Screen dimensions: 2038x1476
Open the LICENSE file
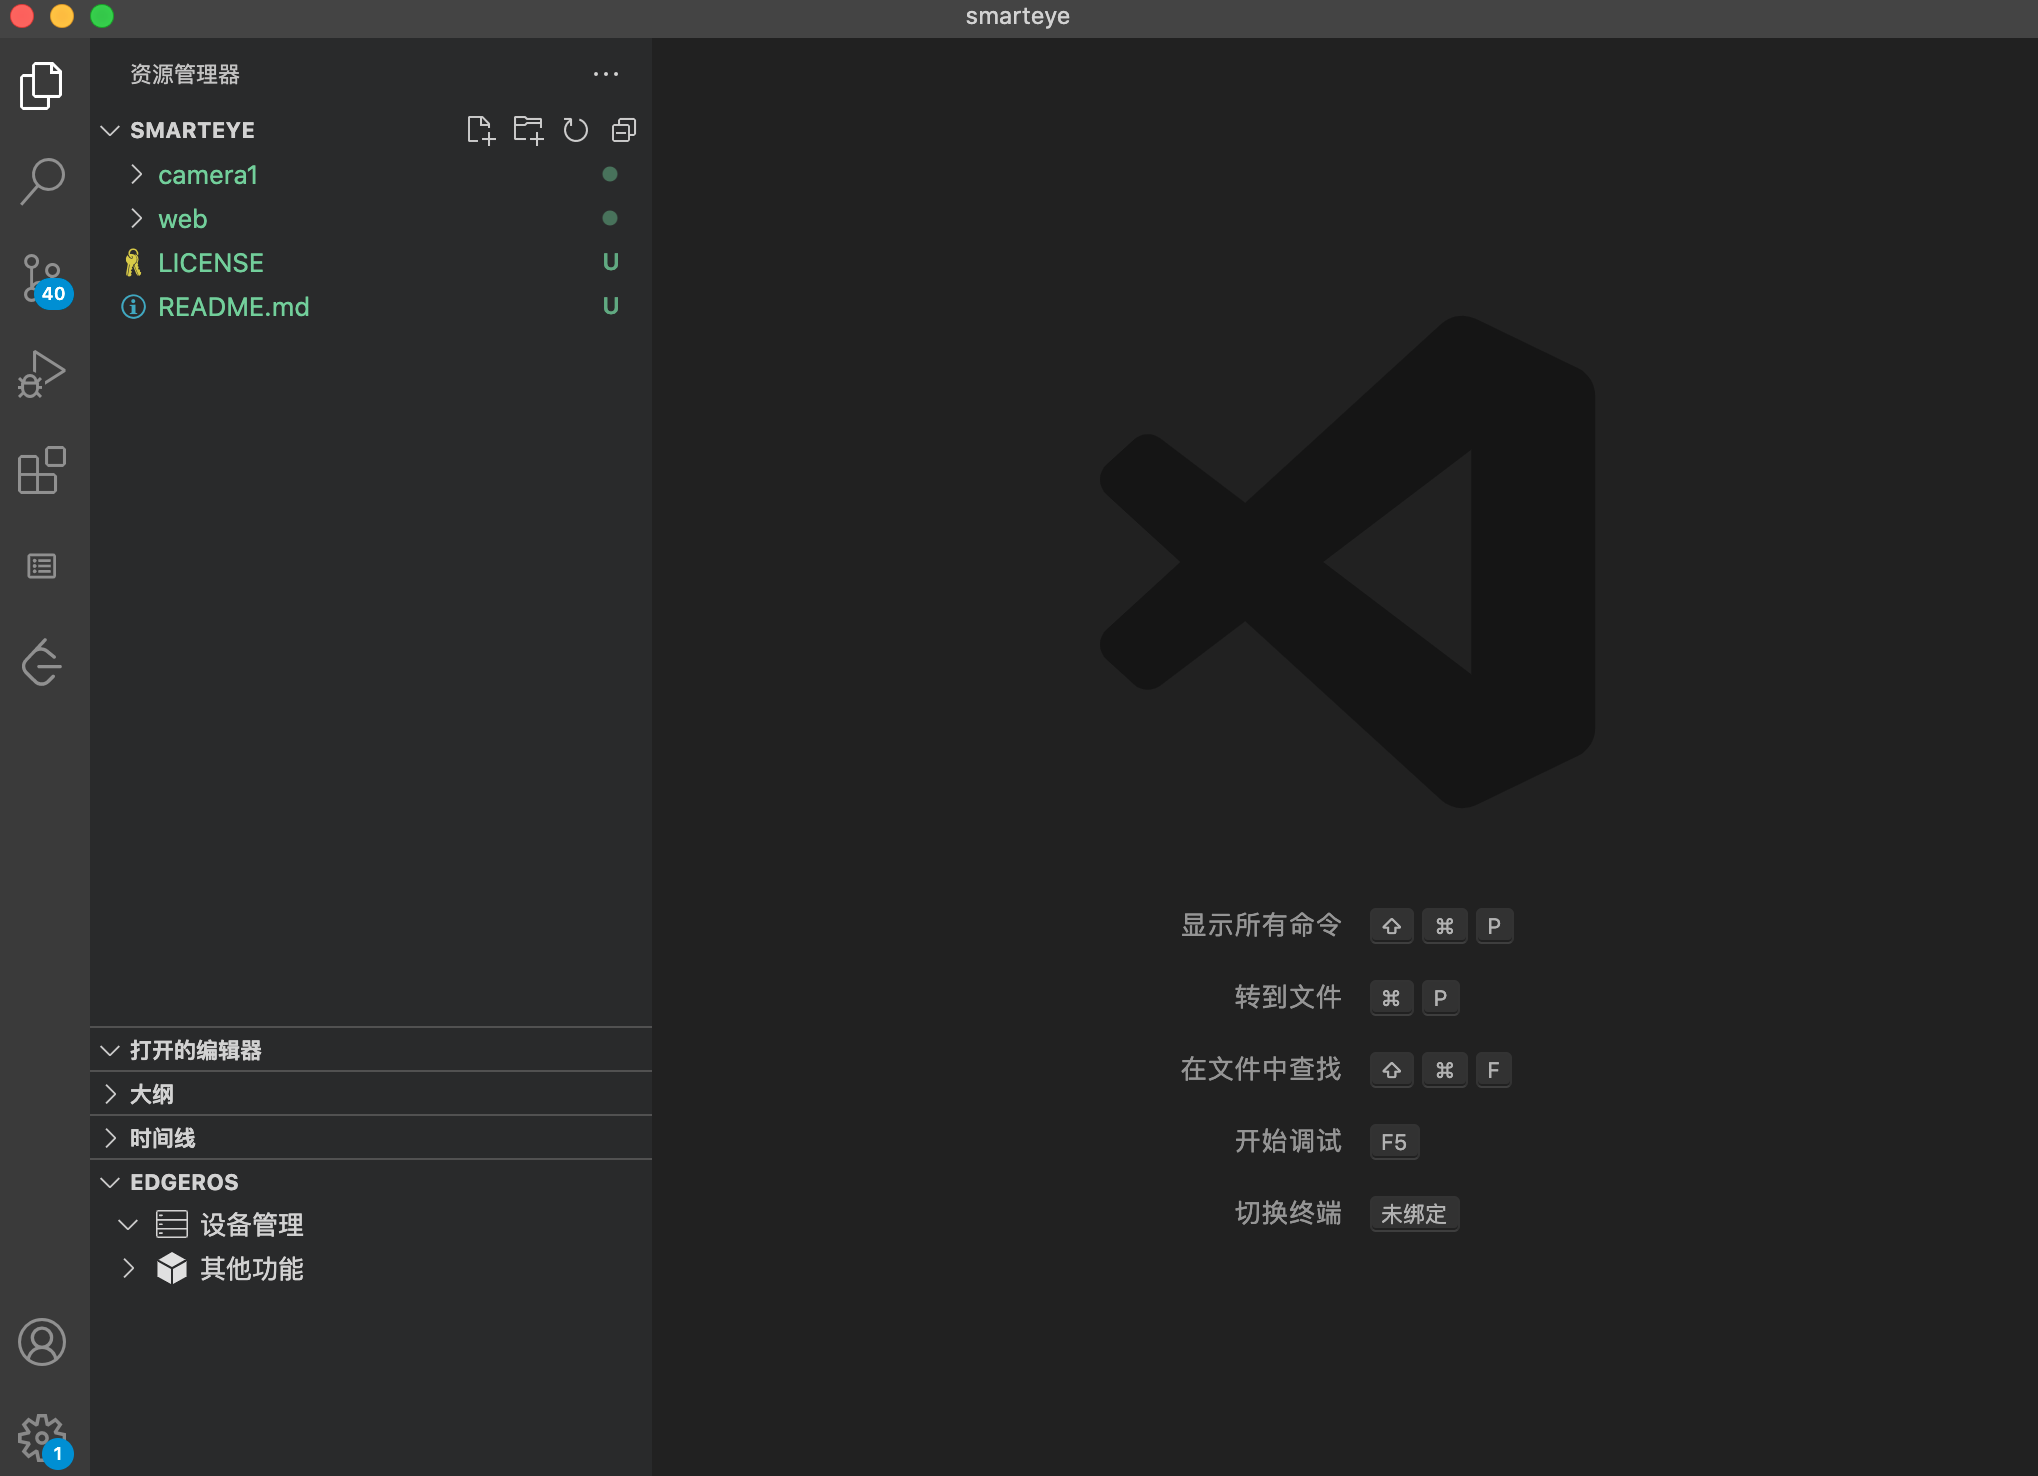point(211,263)
